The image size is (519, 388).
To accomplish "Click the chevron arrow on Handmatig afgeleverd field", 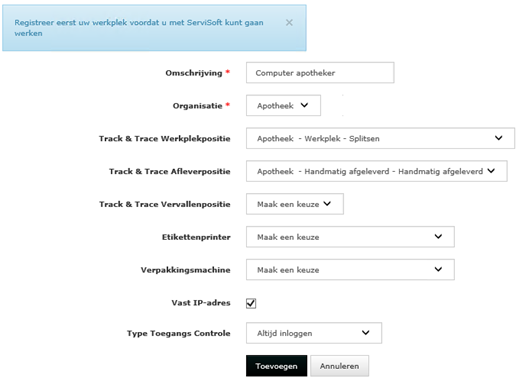I will [491, 171].
